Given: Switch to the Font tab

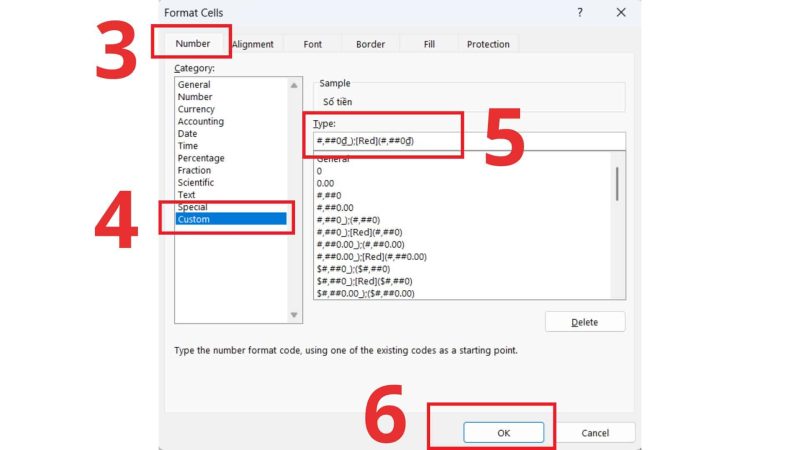Looking at the screenshot, I should tap(312, 44).
